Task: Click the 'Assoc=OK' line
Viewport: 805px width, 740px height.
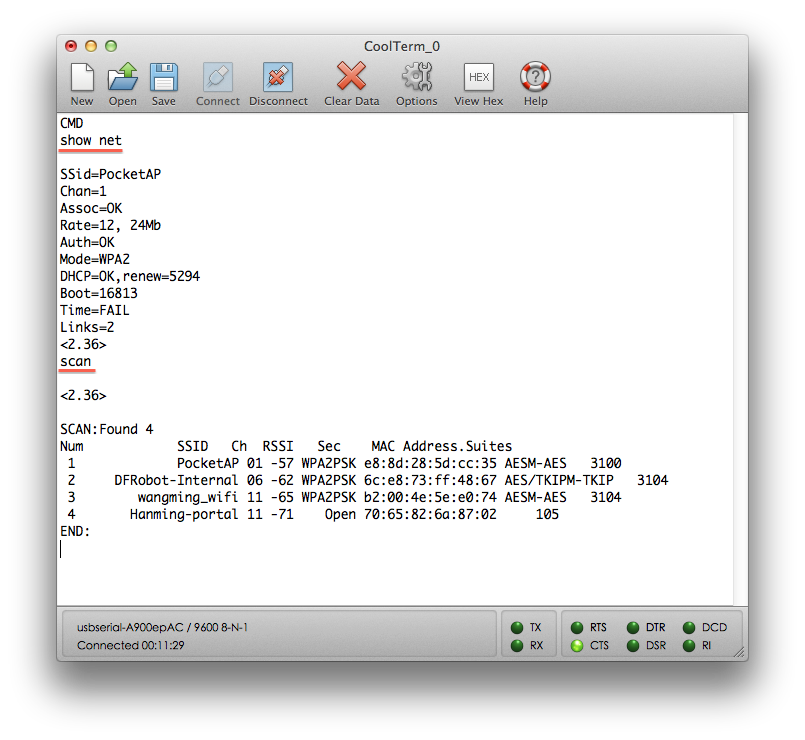Action: pyautogui.click(x=91, y=208)
